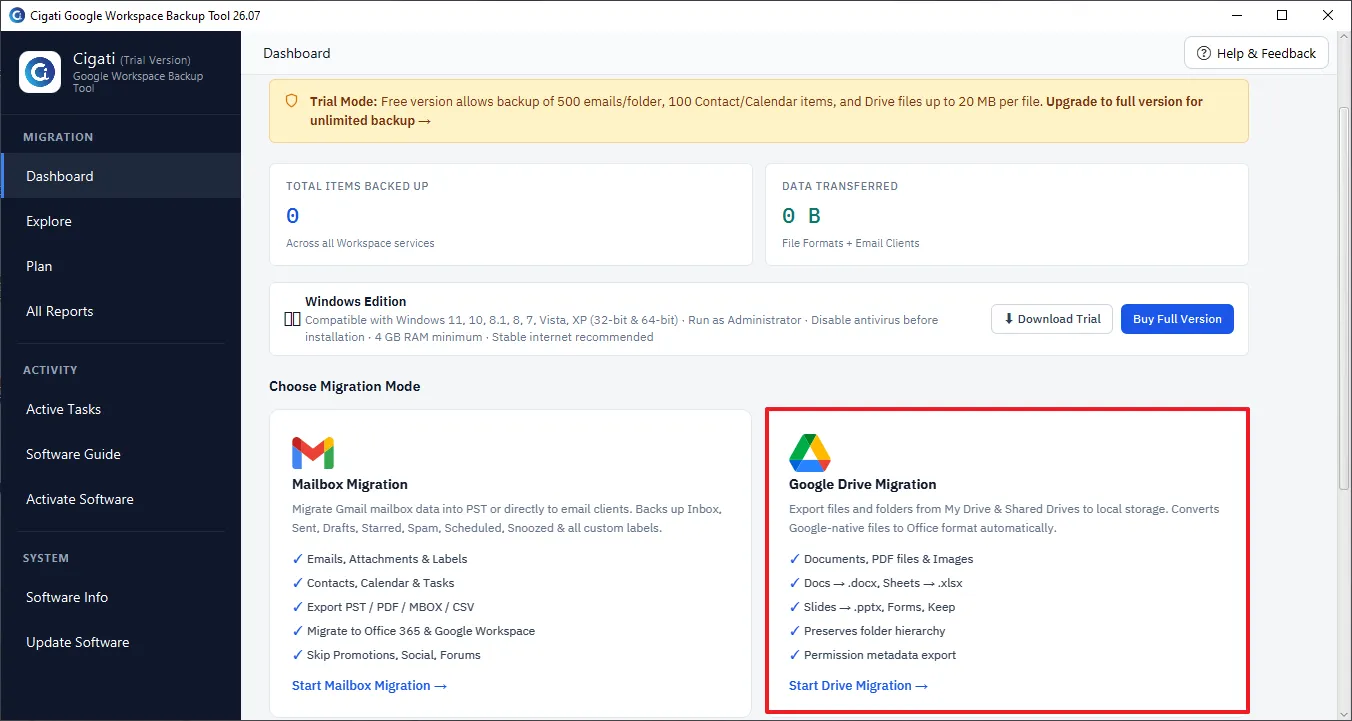Click the TOTAL ITEMS BACKED UP label
Viewport: 1352px width, 721px height.
[357, 186]
